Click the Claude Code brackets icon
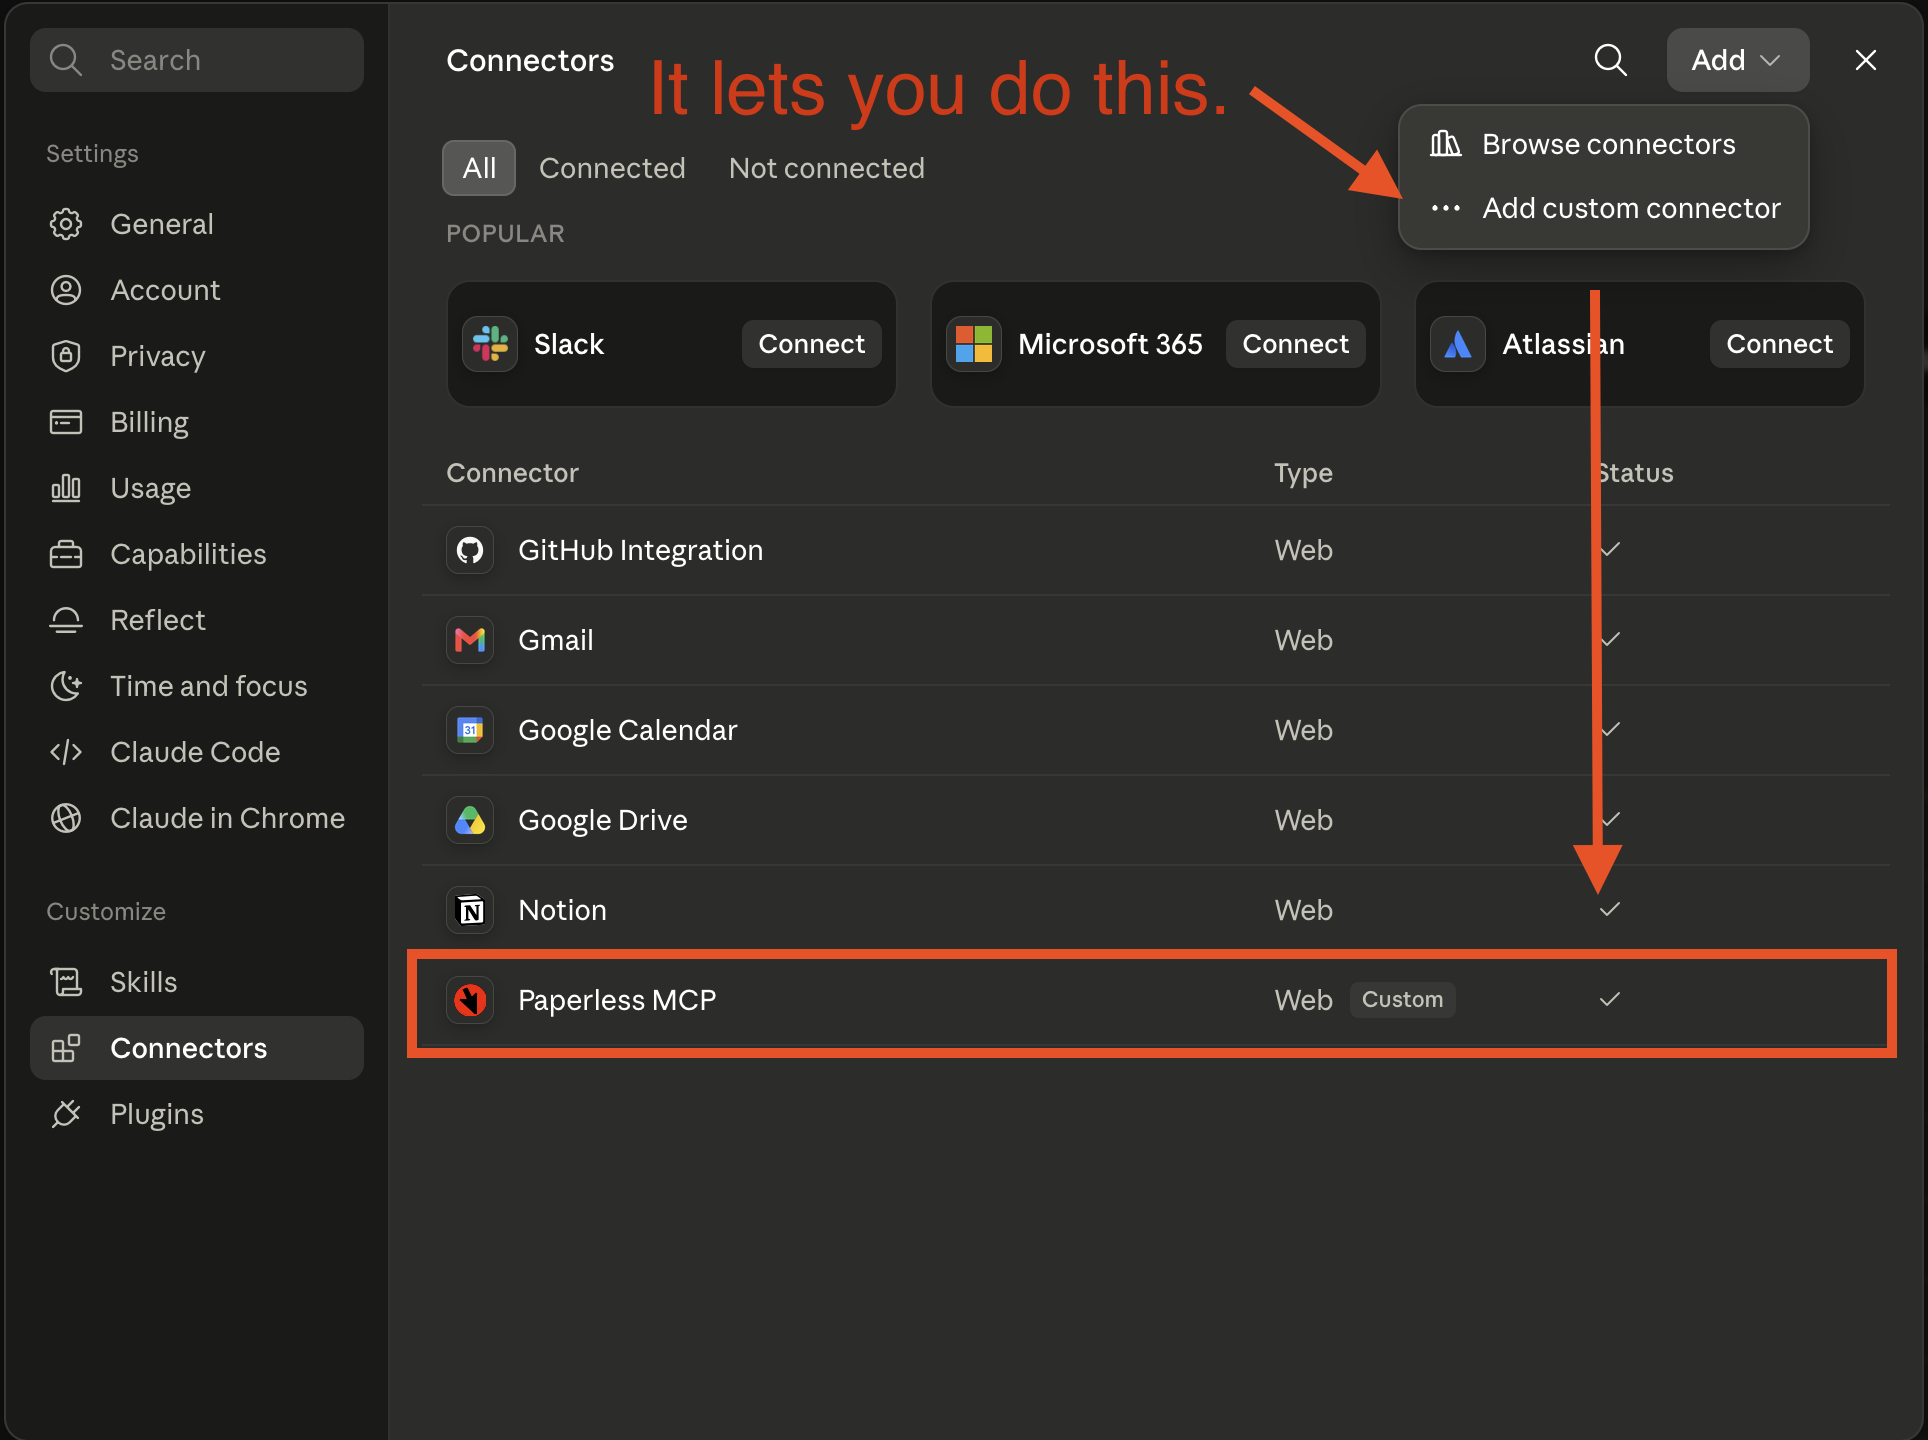The height and width of the screenshot is (1440, 1928). point(66,752)
